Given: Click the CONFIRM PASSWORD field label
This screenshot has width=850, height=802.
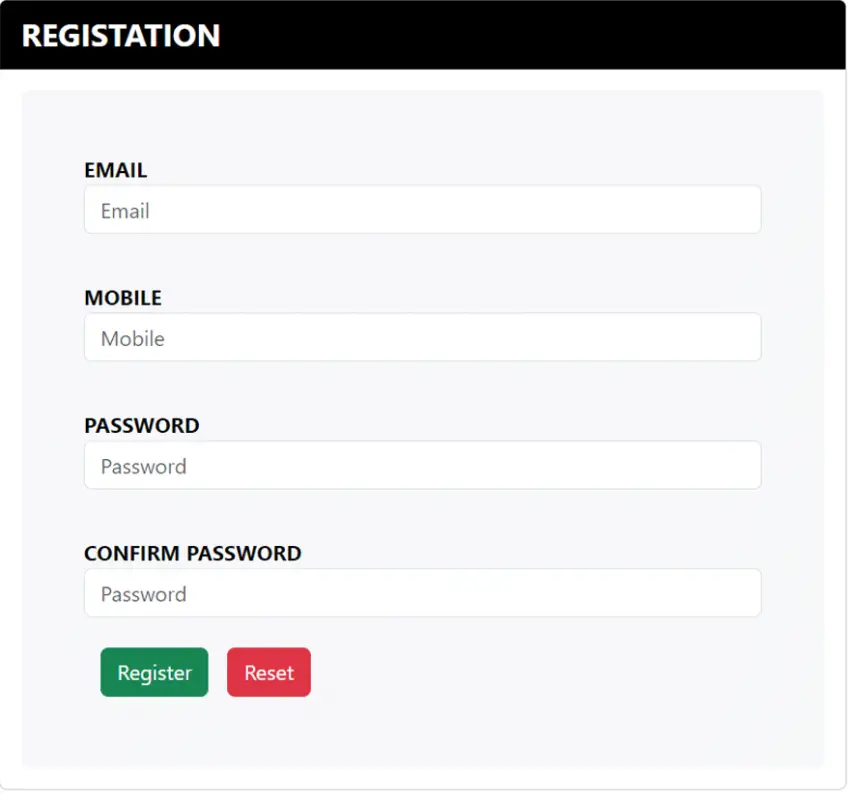Looking at the screenshot, I should click(192, 553).
